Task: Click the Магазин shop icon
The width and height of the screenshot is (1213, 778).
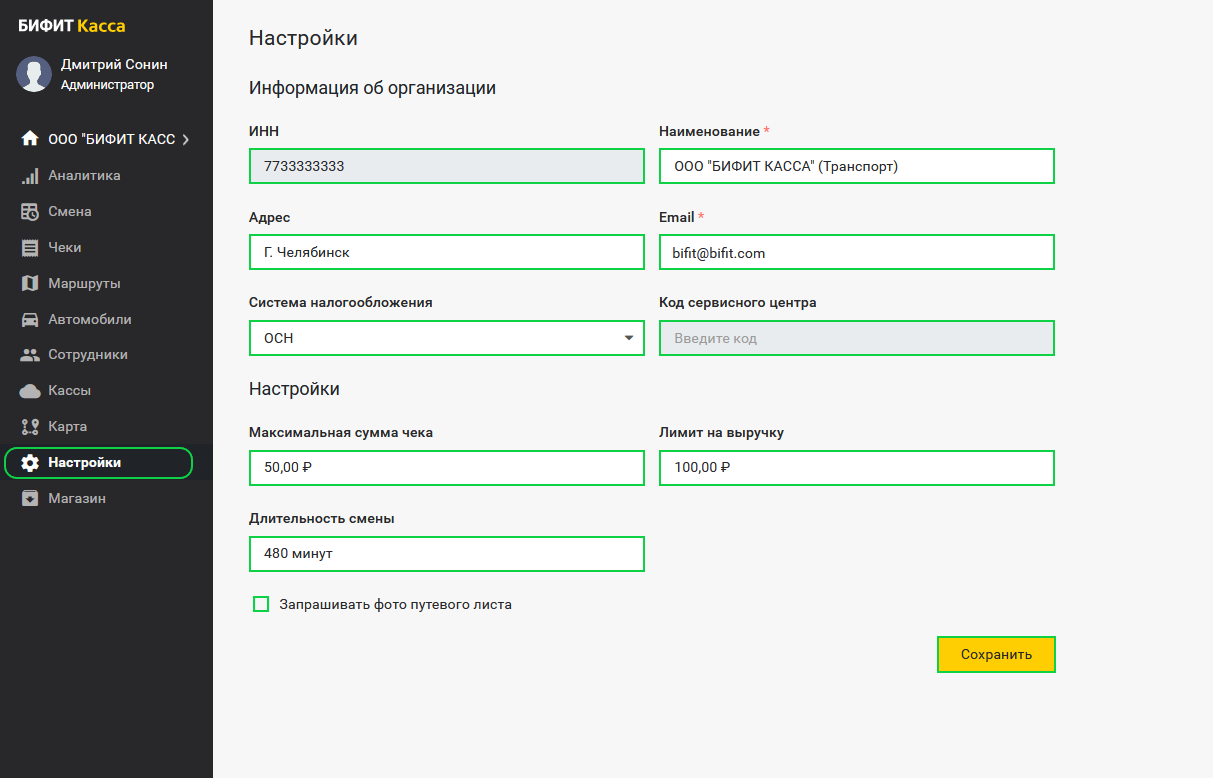Action: [x=30, y=498]
